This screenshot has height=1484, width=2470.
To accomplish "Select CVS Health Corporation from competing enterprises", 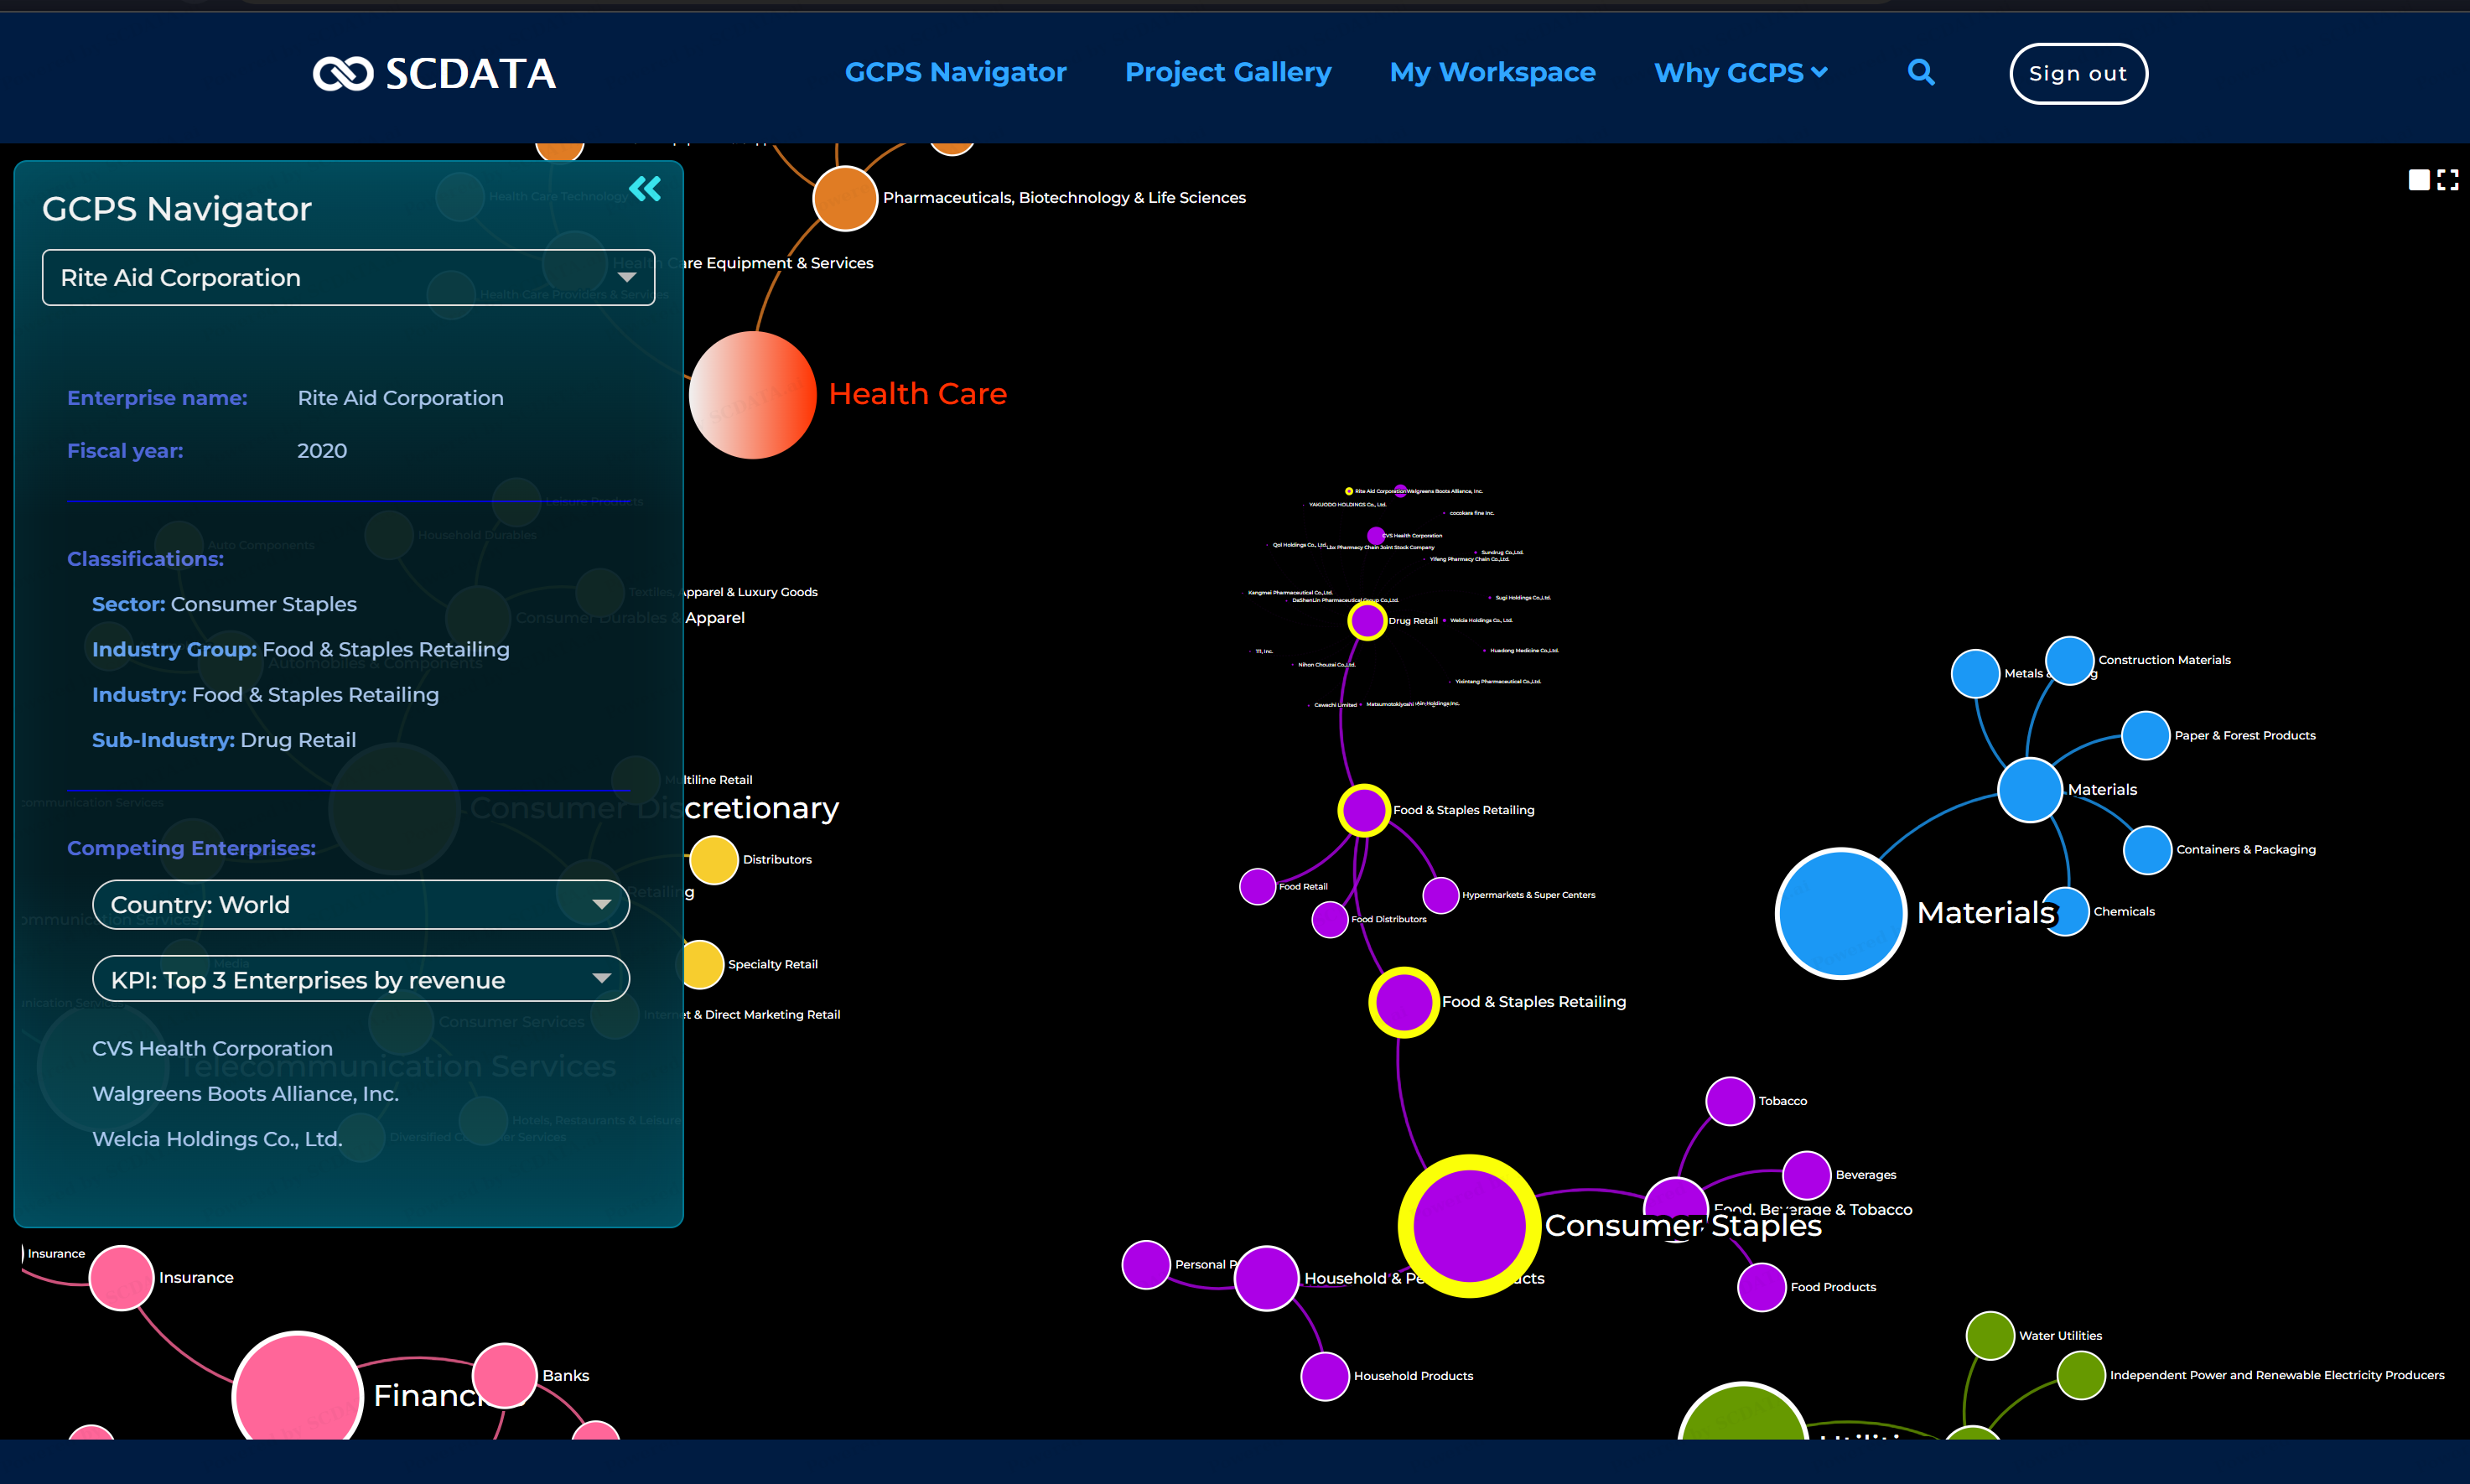I will (212, 1048).
